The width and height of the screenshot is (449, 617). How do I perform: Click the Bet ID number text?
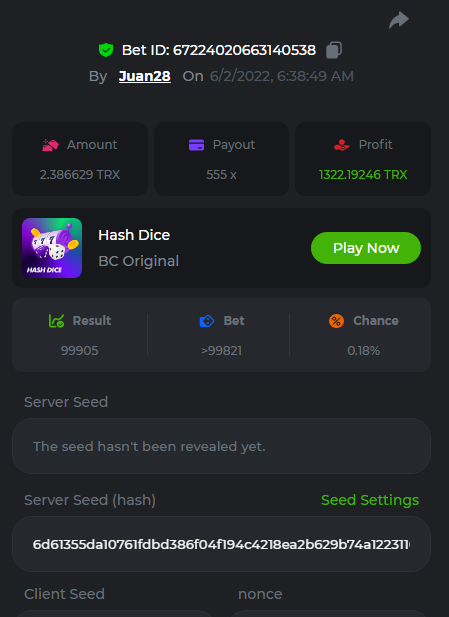pos(244,50)
